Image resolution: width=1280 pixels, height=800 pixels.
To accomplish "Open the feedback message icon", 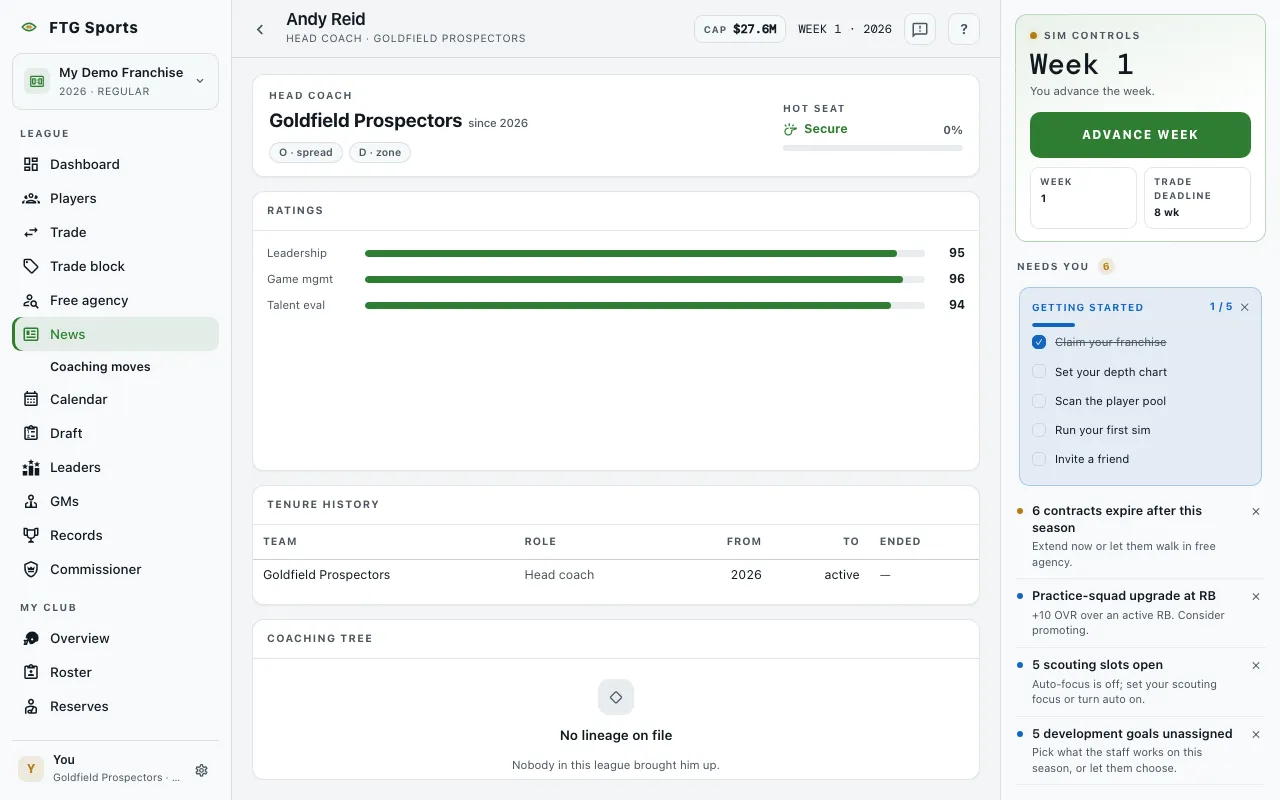I will [920, 29].
